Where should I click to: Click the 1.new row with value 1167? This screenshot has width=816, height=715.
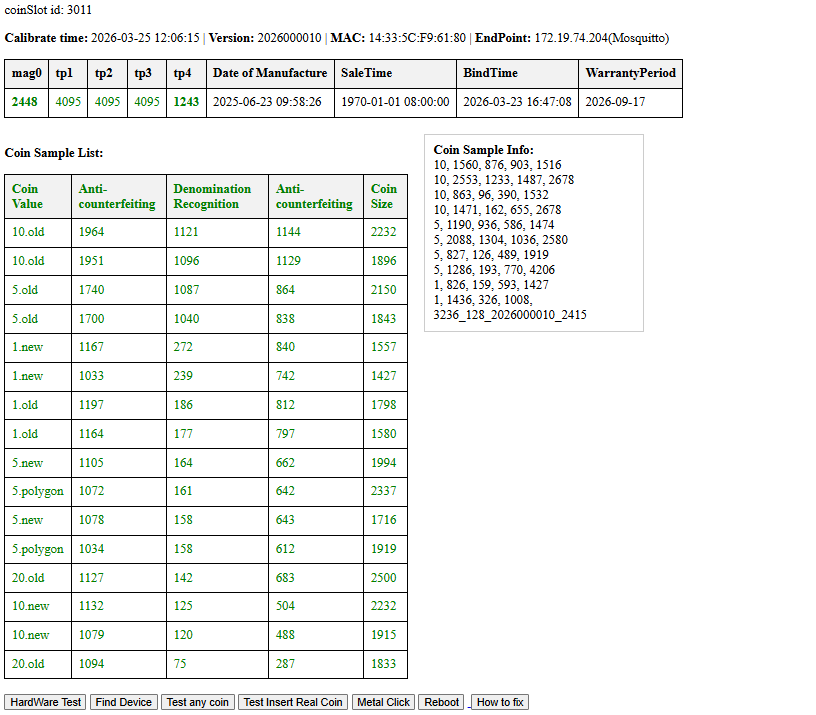(x=206, y=347)
